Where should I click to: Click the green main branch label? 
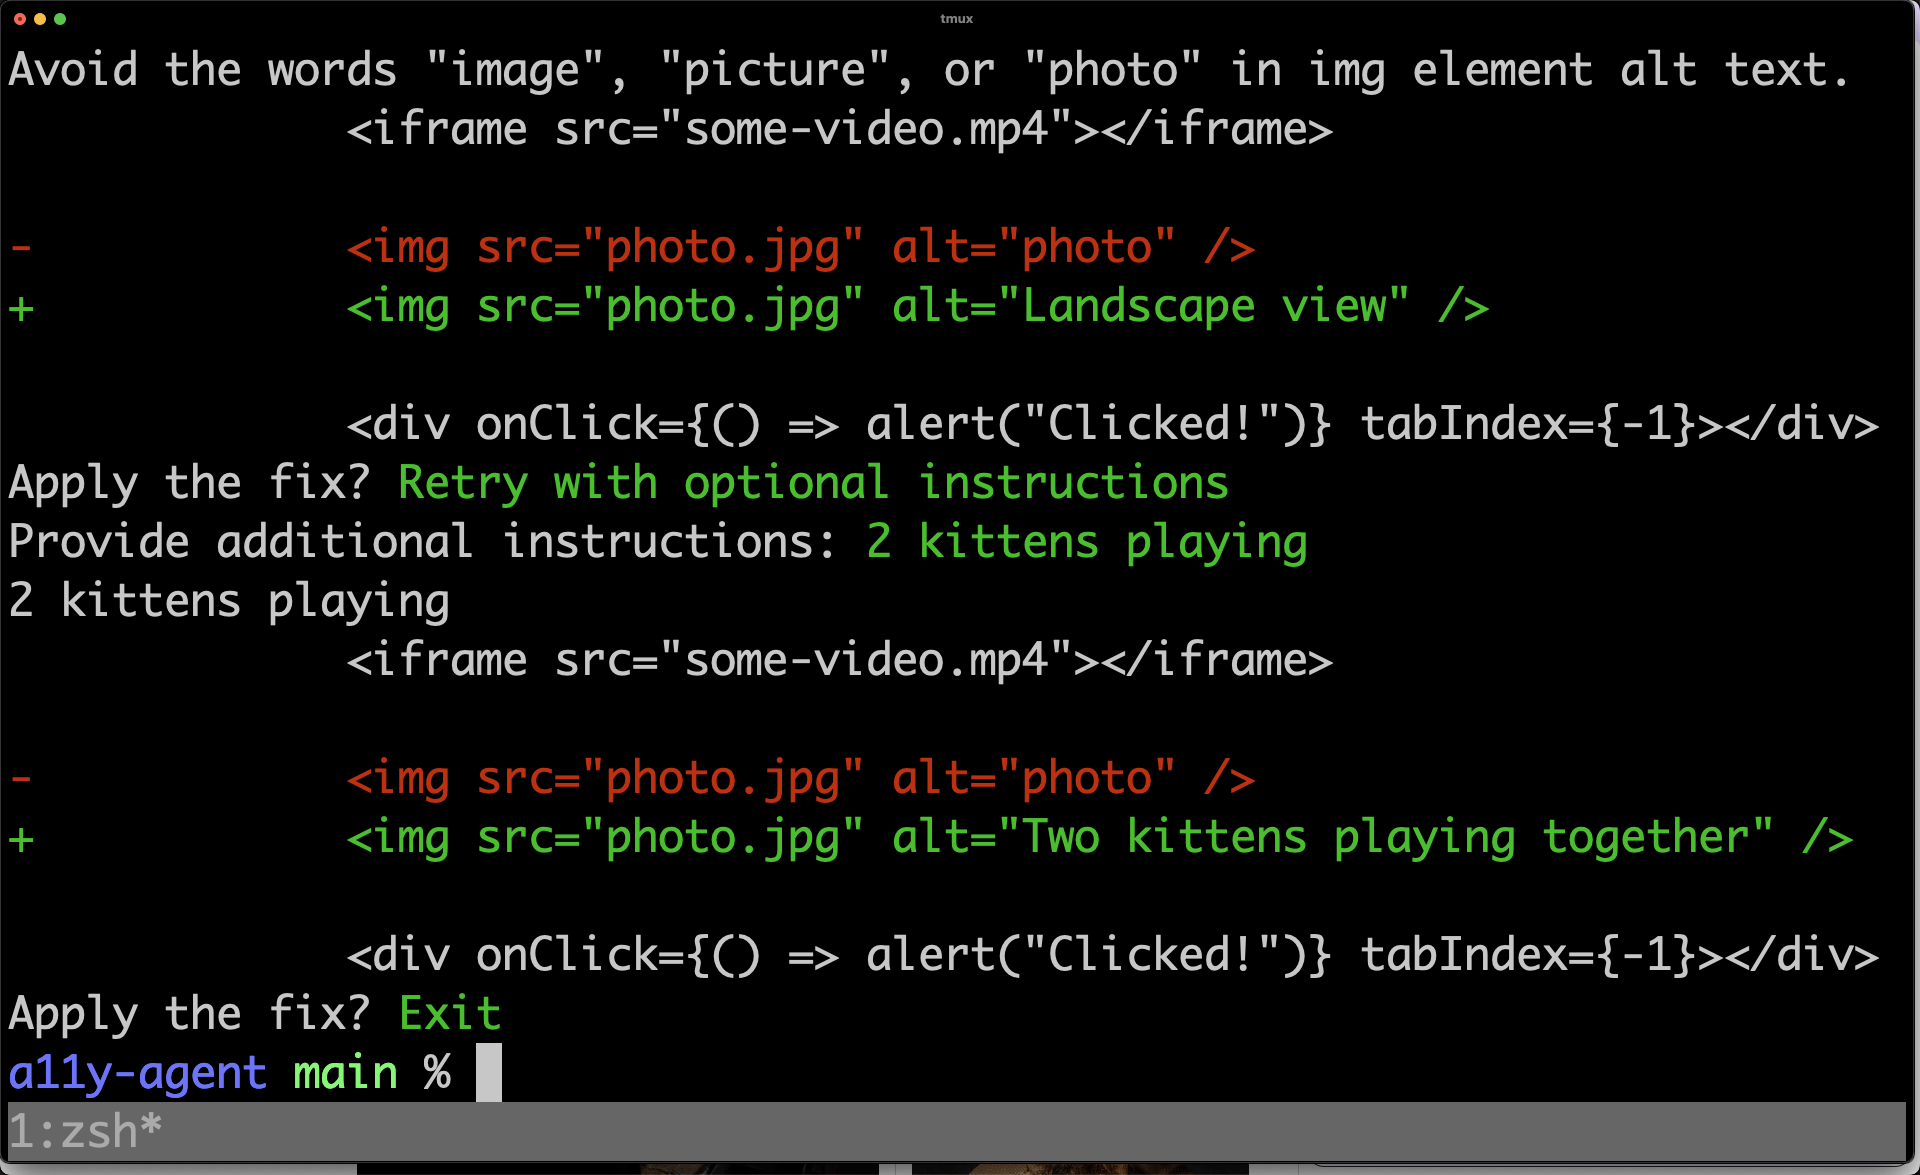coord(345,1072)
